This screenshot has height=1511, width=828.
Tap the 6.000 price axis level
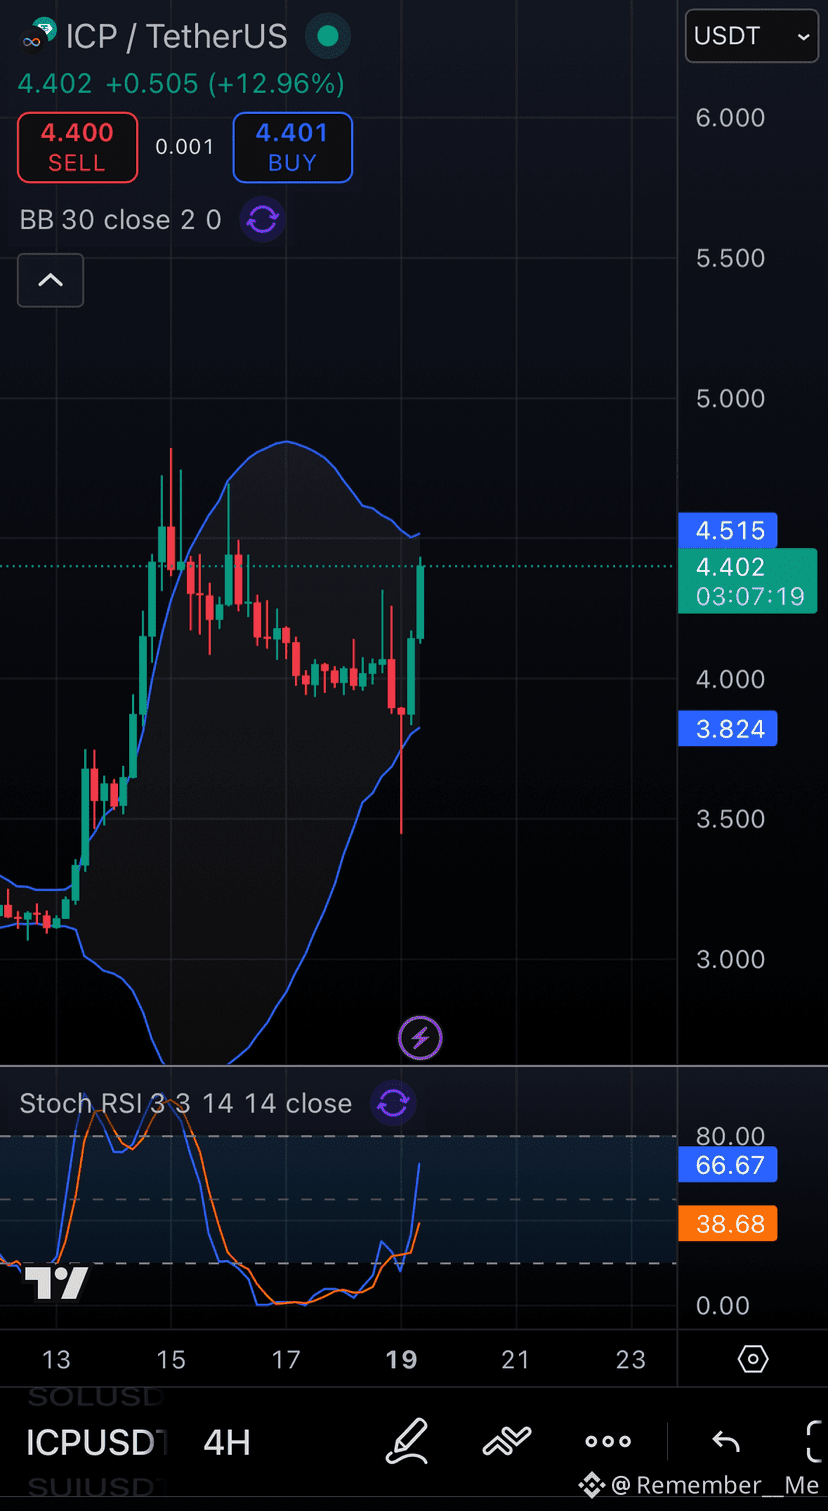click(730, 117)
